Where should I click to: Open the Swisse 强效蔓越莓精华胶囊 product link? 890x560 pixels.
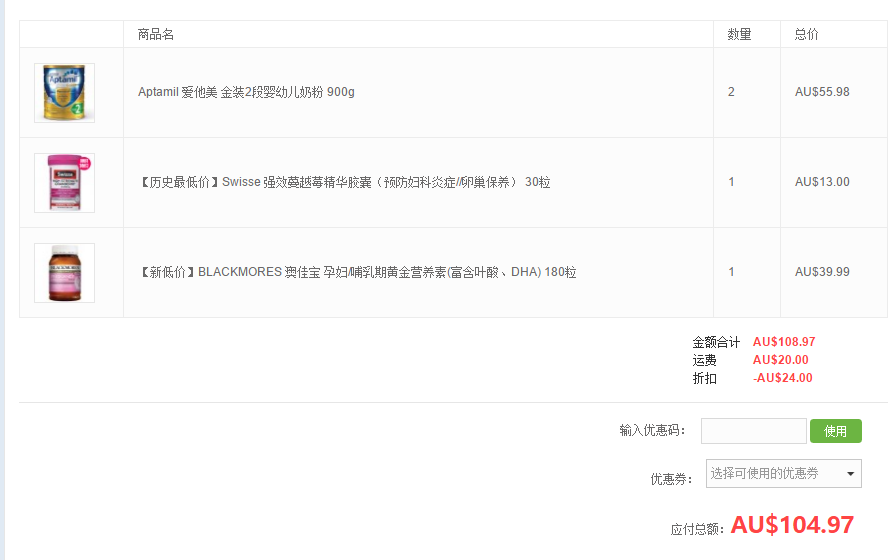pyautogui.click(x=344, y=182)
